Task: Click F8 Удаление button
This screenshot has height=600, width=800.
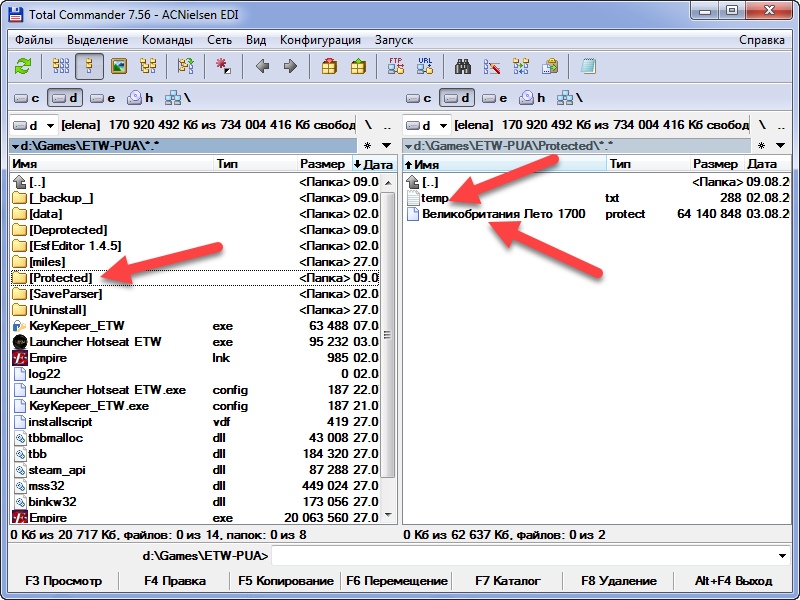Action: click(619, 581)
